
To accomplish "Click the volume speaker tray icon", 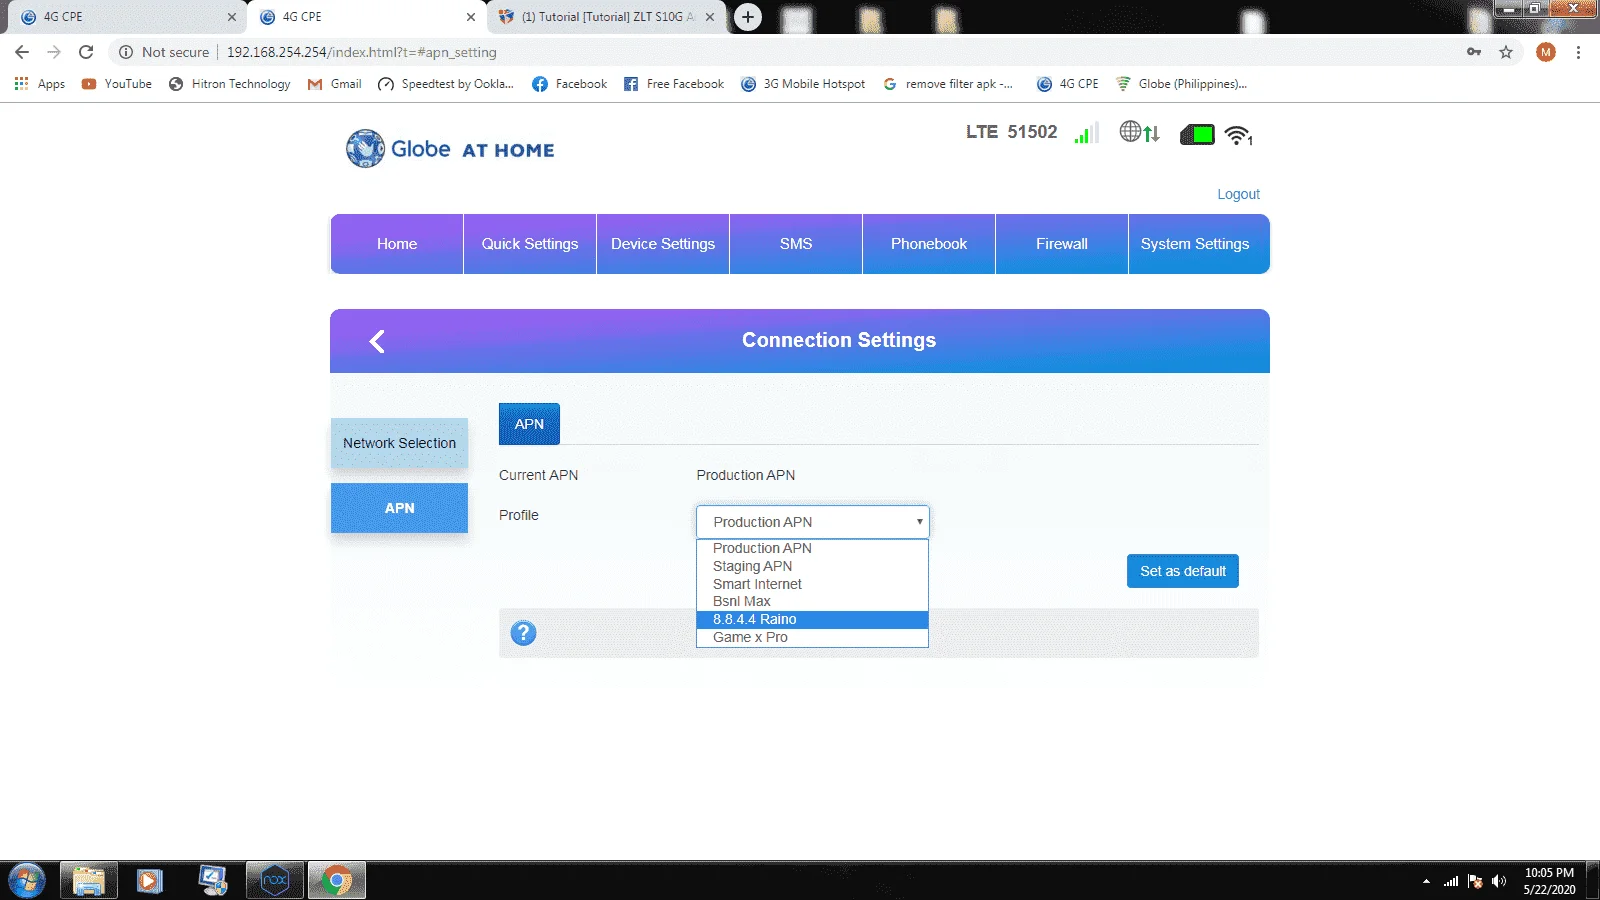I will [x=1498, y=881].
